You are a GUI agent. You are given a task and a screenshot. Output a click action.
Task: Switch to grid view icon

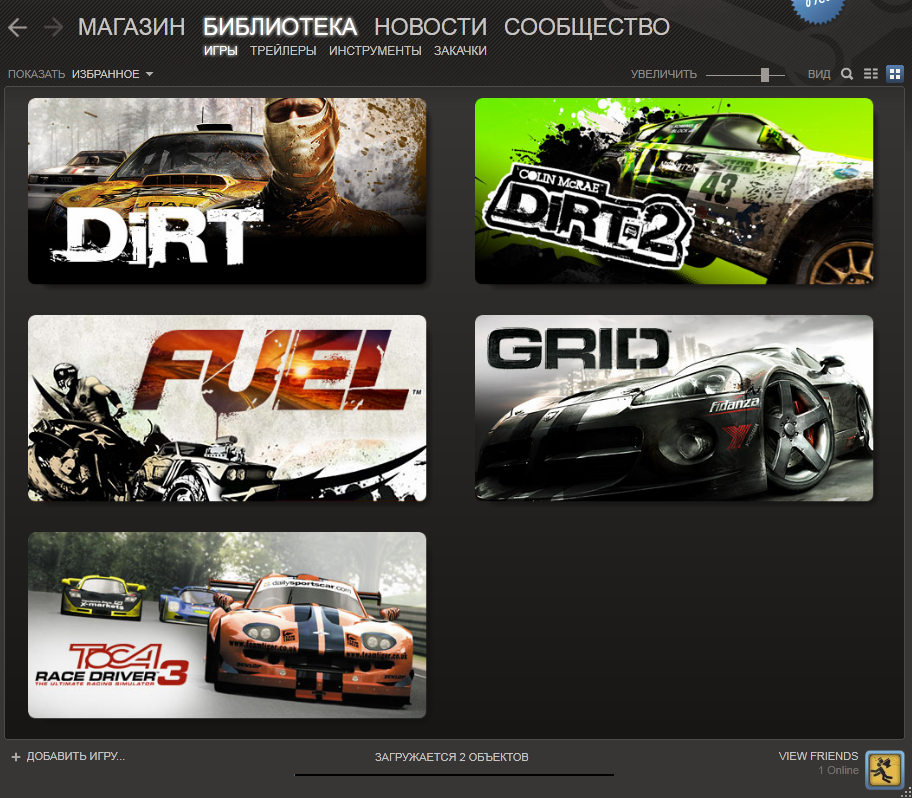coord(895,74)
